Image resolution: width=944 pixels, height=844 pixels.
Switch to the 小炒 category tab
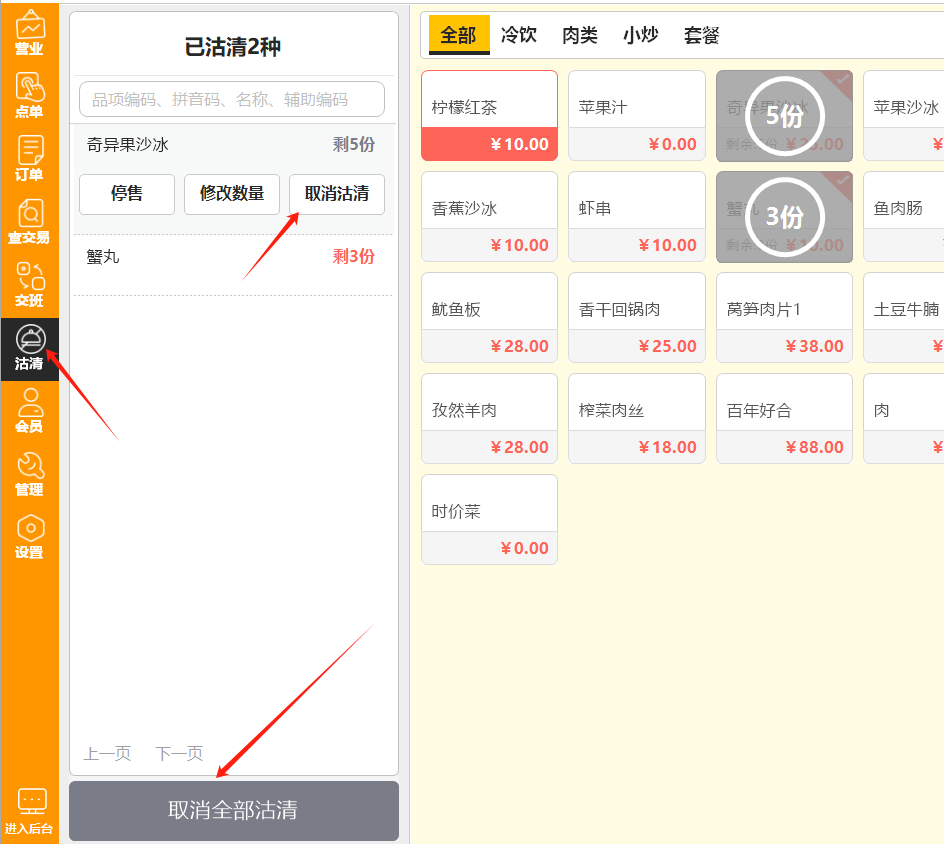(641, 35)
